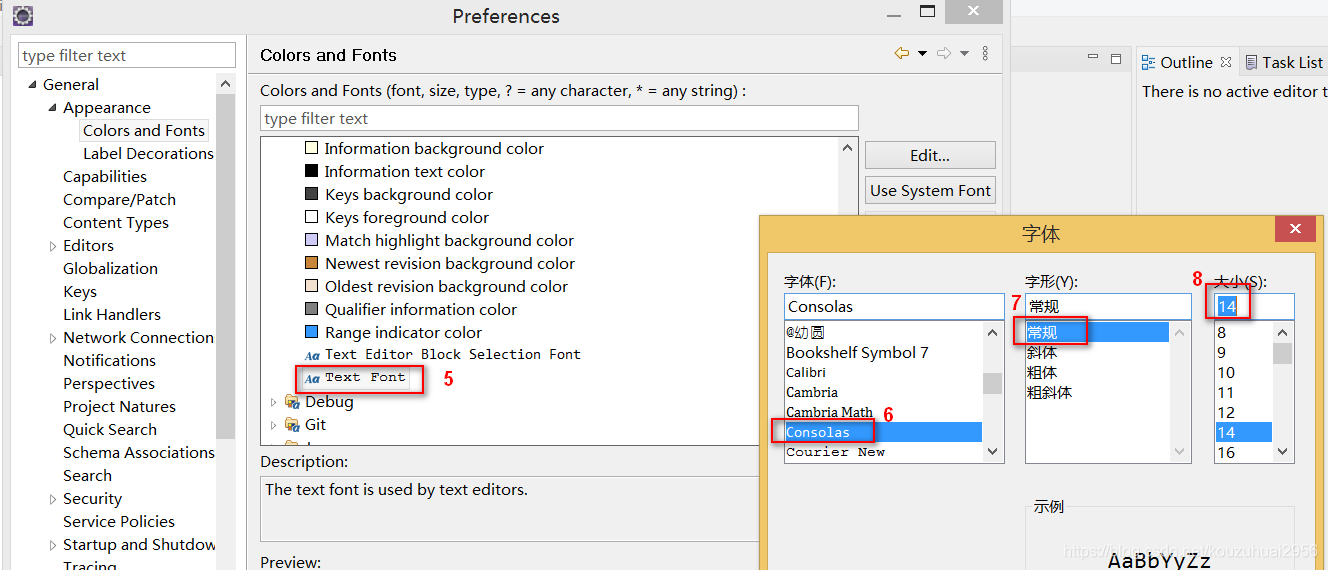Switch to the Task List view tab

pos(1283,62)
